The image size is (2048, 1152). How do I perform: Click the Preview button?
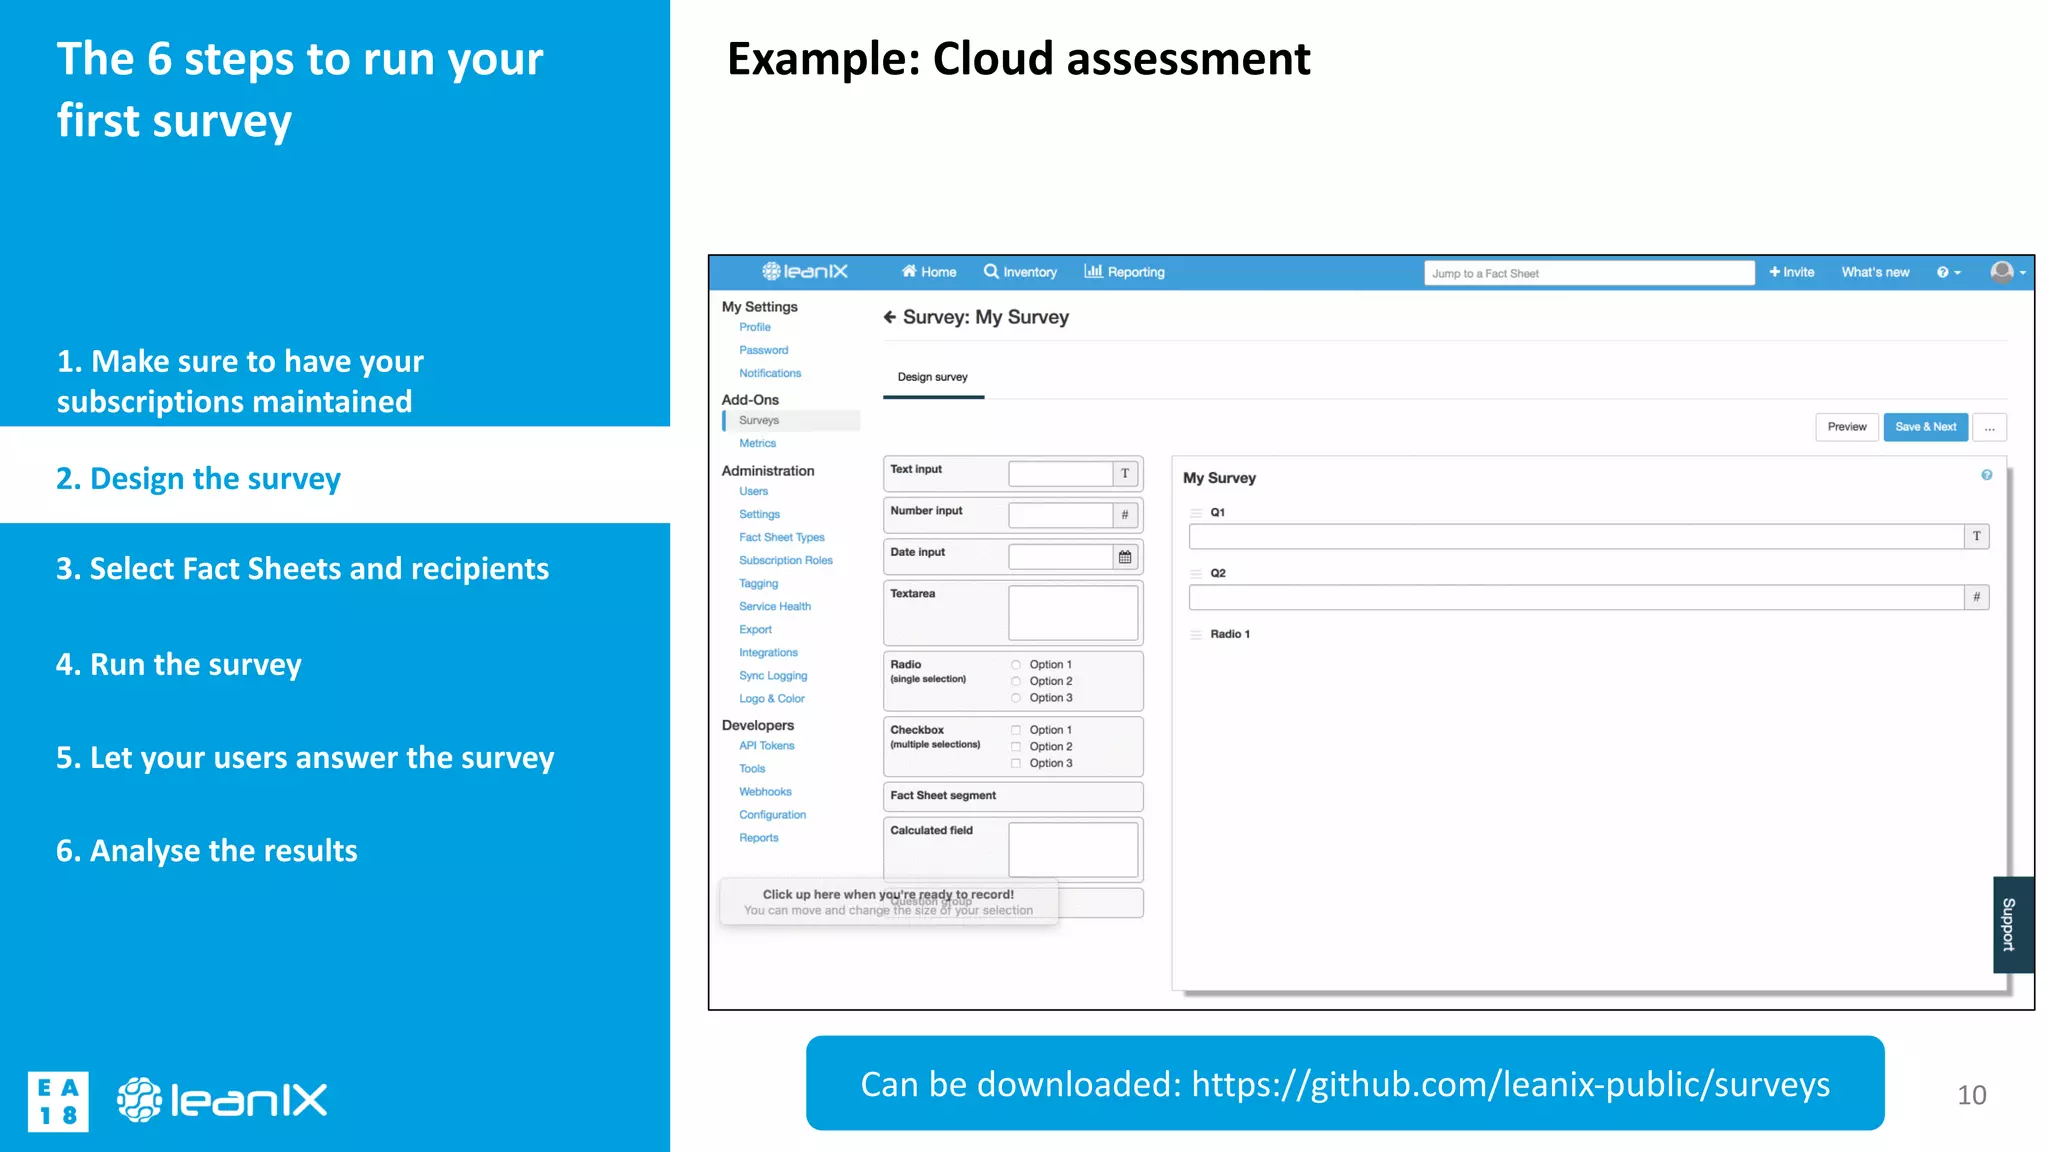[1847, 427]
